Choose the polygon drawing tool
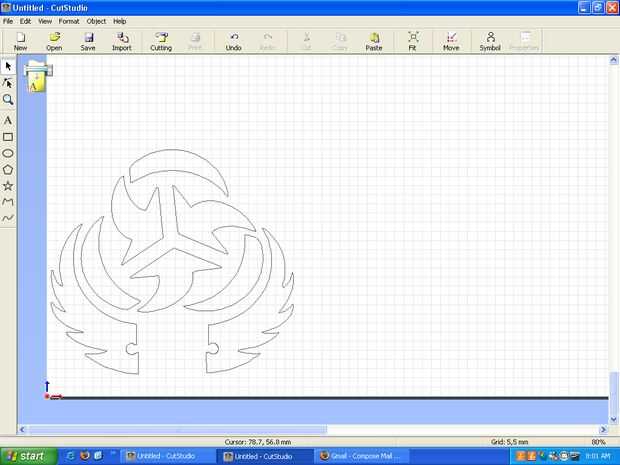The height and width of the screenshot is (465, 620). 8,170
